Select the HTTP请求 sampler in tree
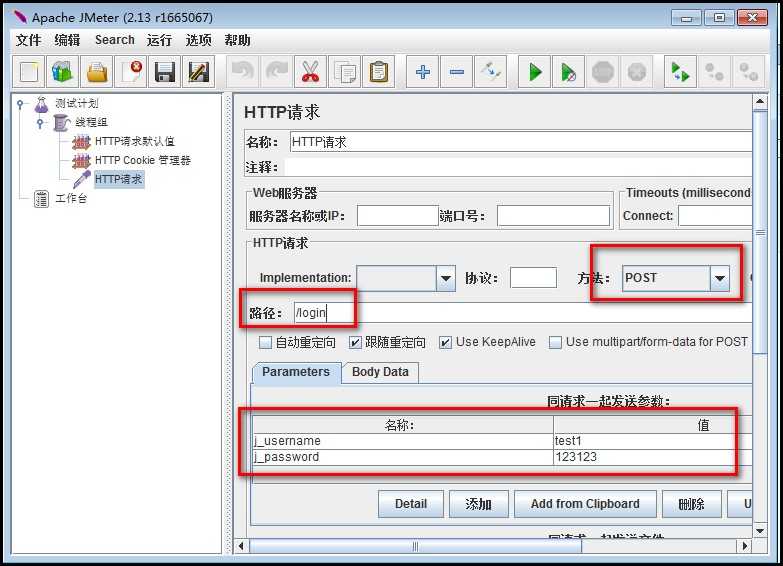The image size is (783, 566). [x=119, y=179]
